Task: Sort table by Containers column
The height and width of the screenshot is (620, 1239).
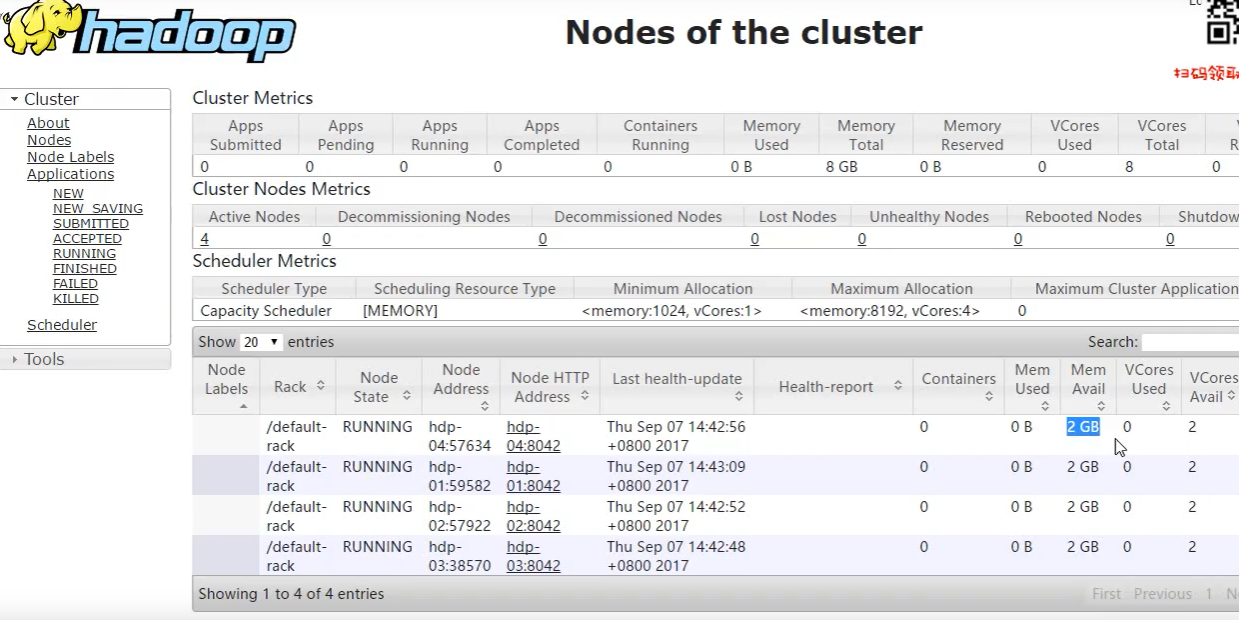Action: click(x=958, y=386)
